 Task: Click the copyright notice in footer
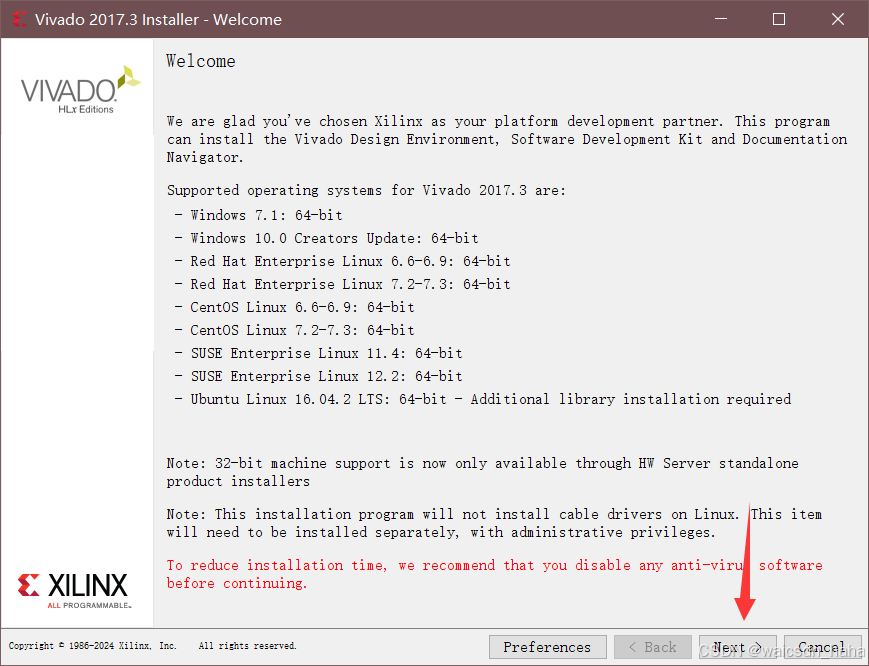[x=152, y=645]
